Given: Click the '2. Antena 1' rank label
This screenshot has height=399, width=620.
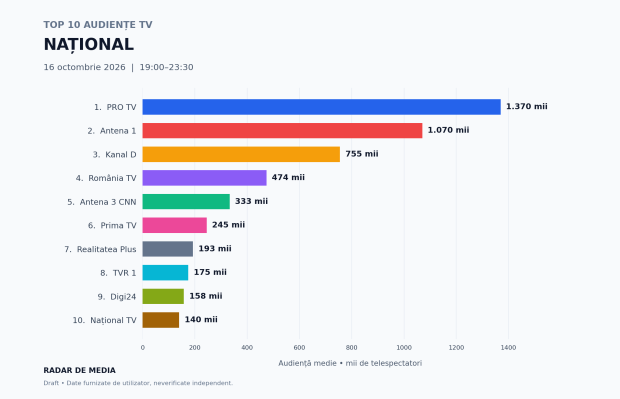Looking at the screenshot, I should [112, 131].
